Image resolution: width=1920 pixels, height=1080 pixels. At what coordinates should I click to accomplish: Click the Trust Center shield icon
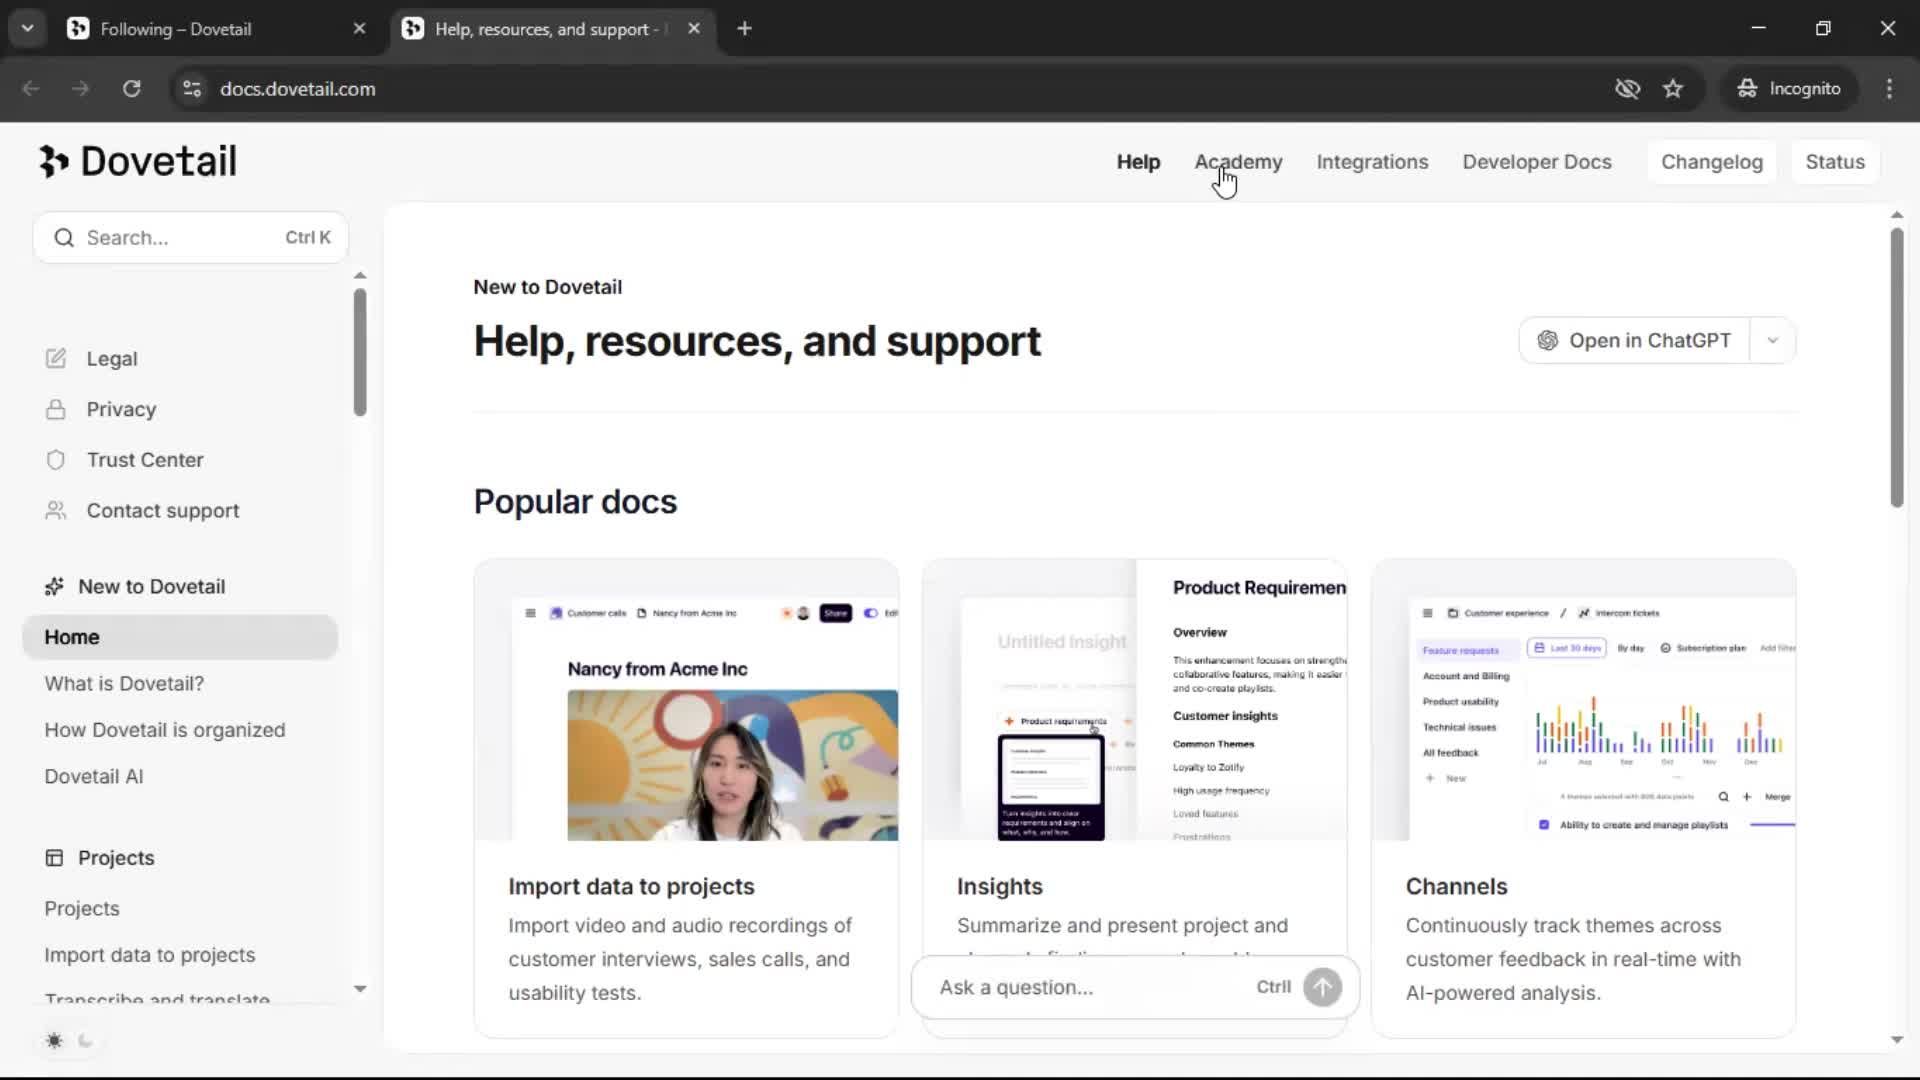56,460
